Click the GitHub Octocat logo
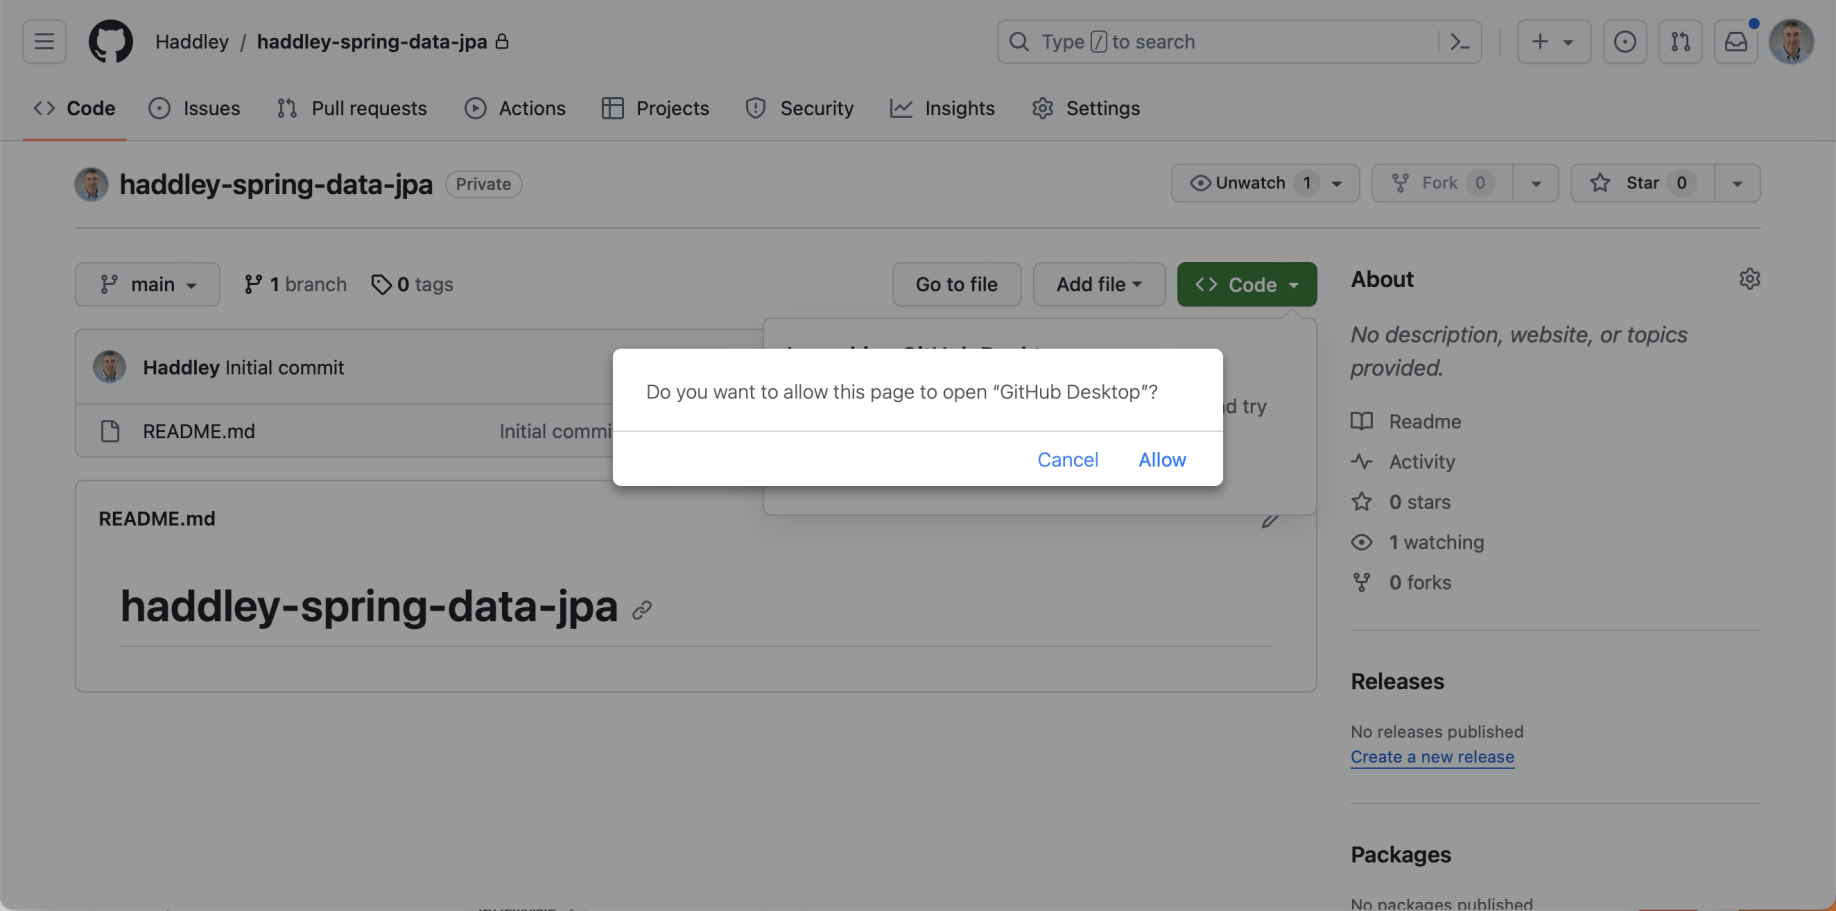1836x911 pixels. (x=110, y=42)
